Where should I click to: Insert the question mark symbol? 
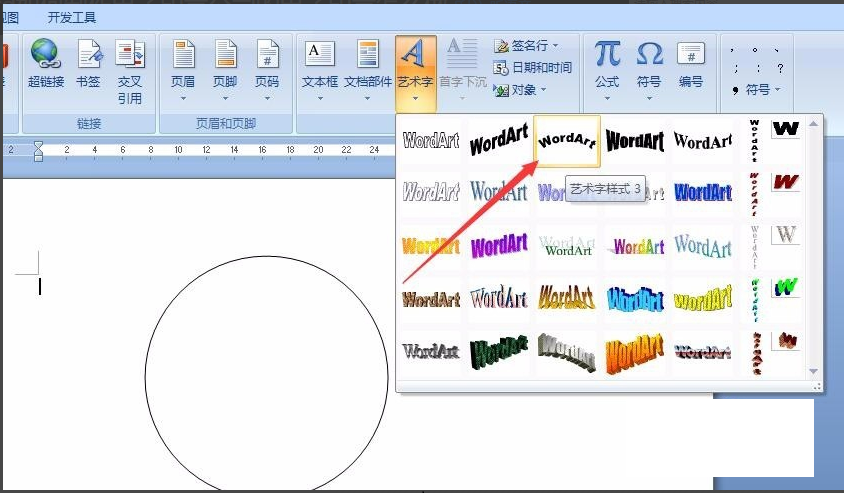coord(780,69)
